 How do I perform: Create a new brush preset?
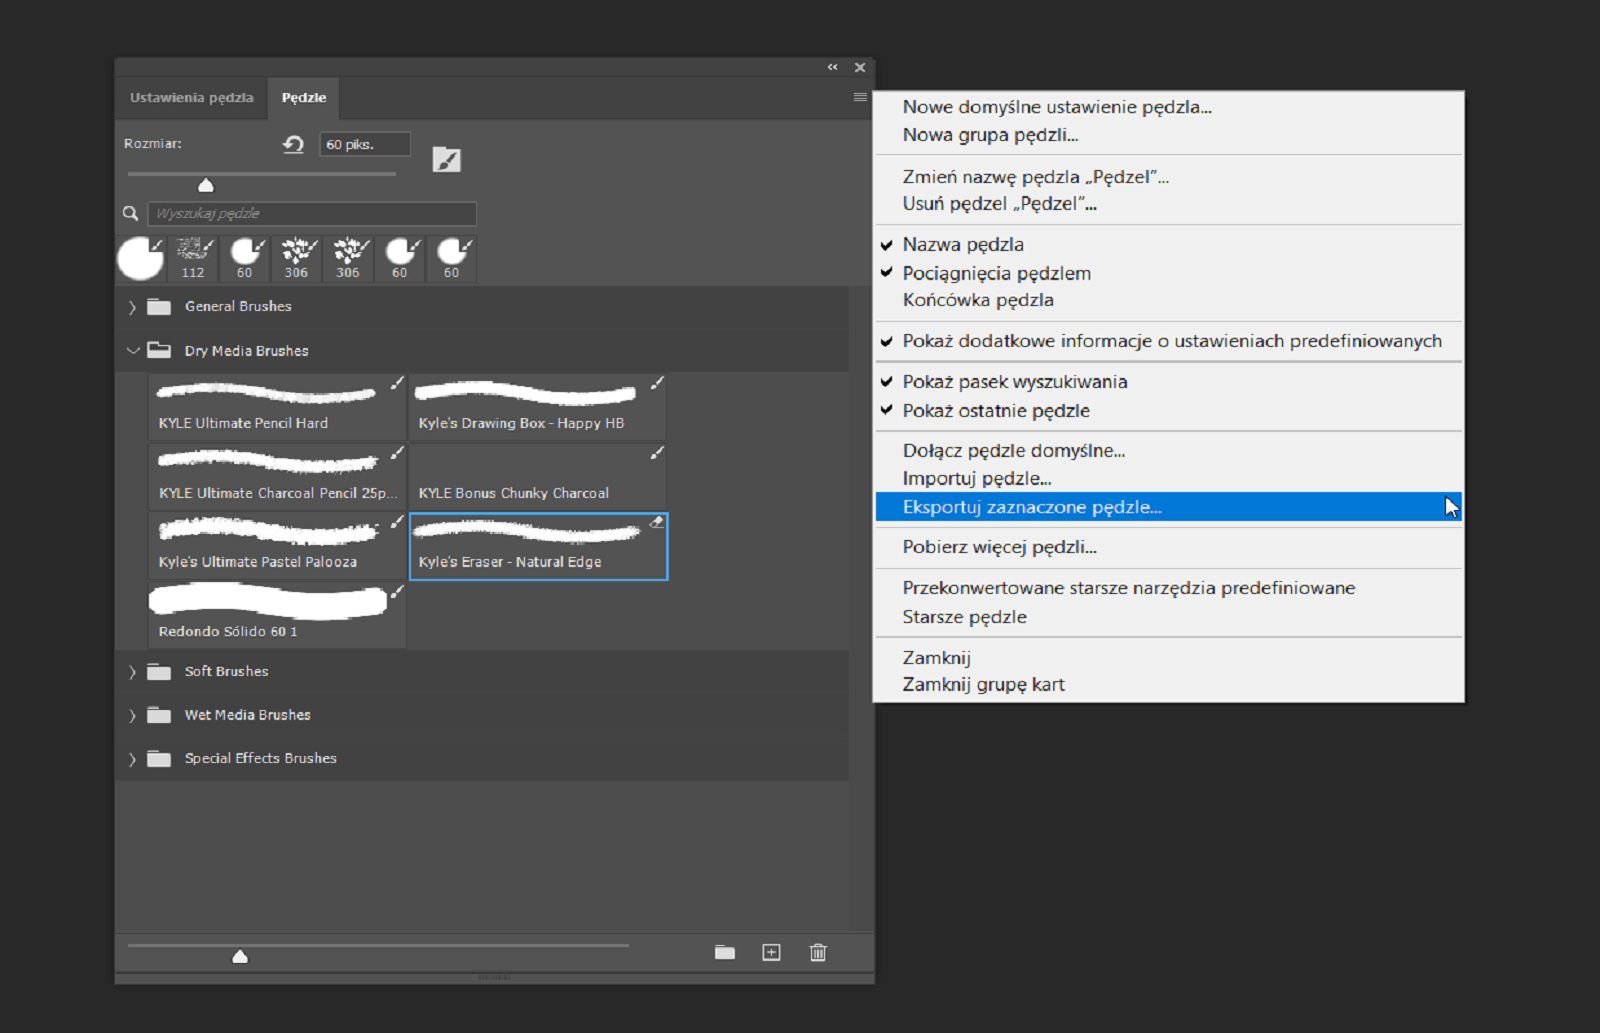772,953
